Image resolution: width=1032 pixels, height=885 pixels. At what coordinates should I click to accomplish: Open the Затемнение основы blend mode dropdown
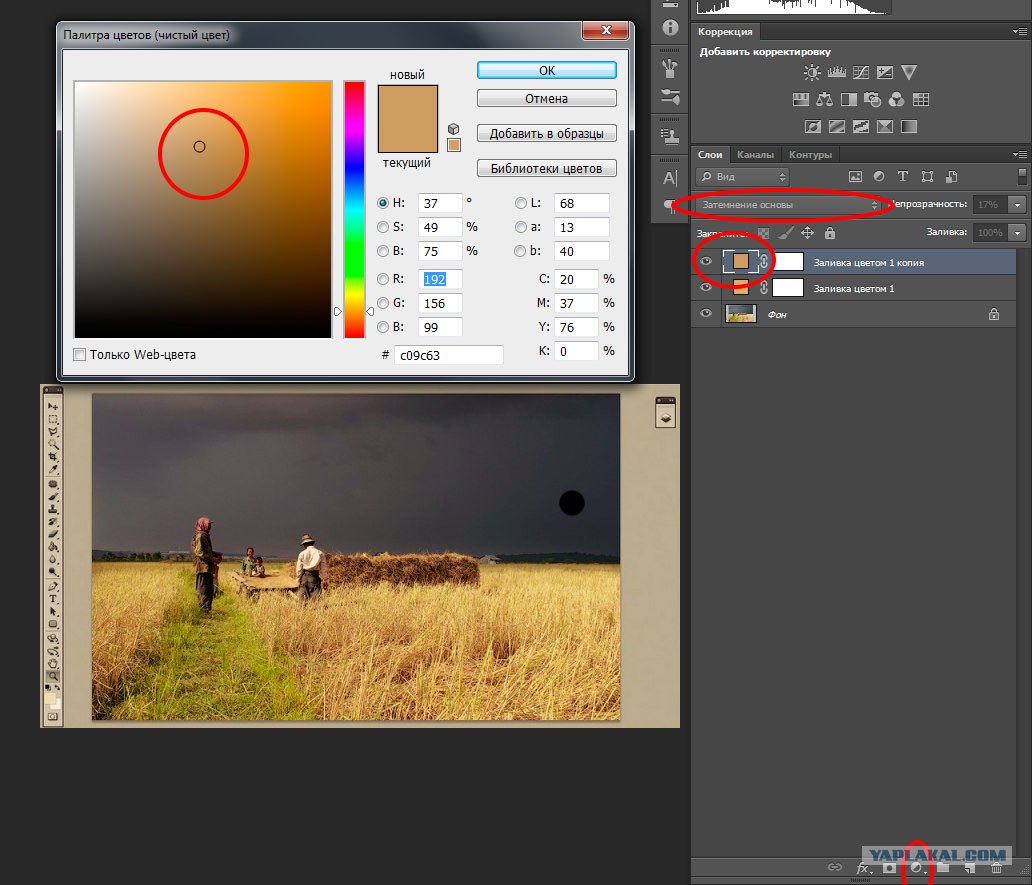[x=788, y=205]
